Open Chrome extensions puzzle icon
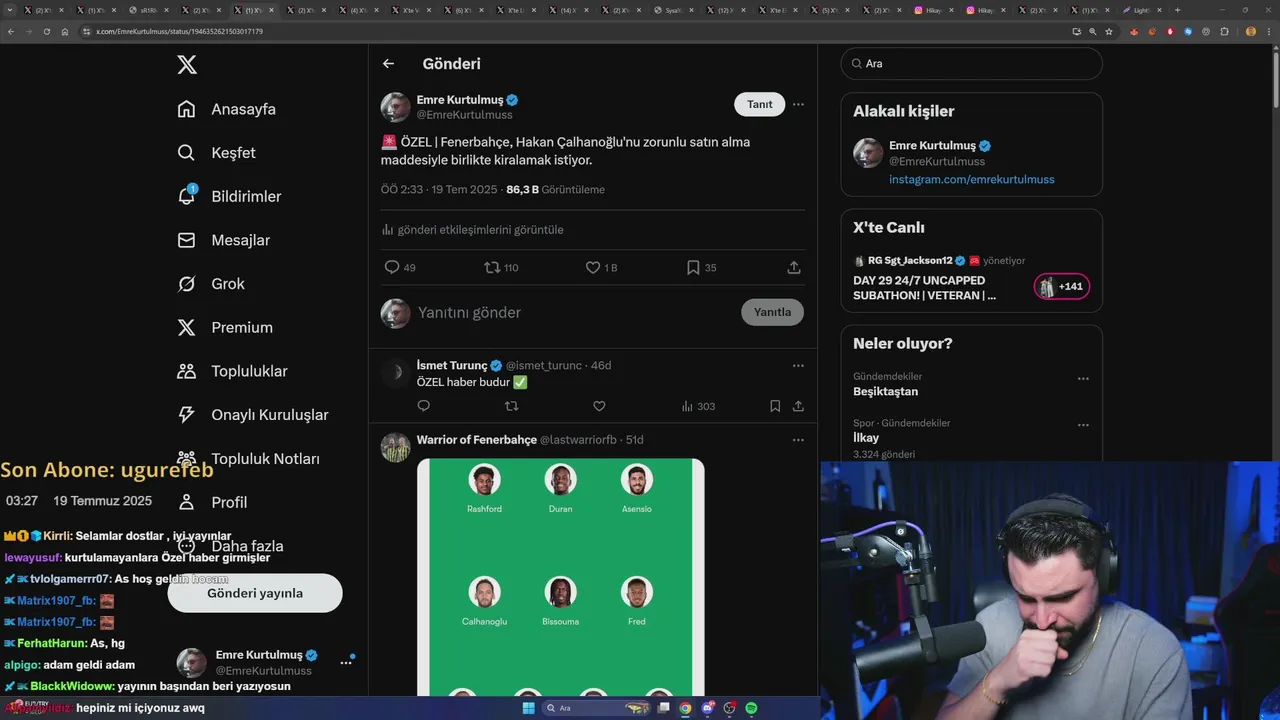1280x720 pixels. click(x=1224, y=31)
